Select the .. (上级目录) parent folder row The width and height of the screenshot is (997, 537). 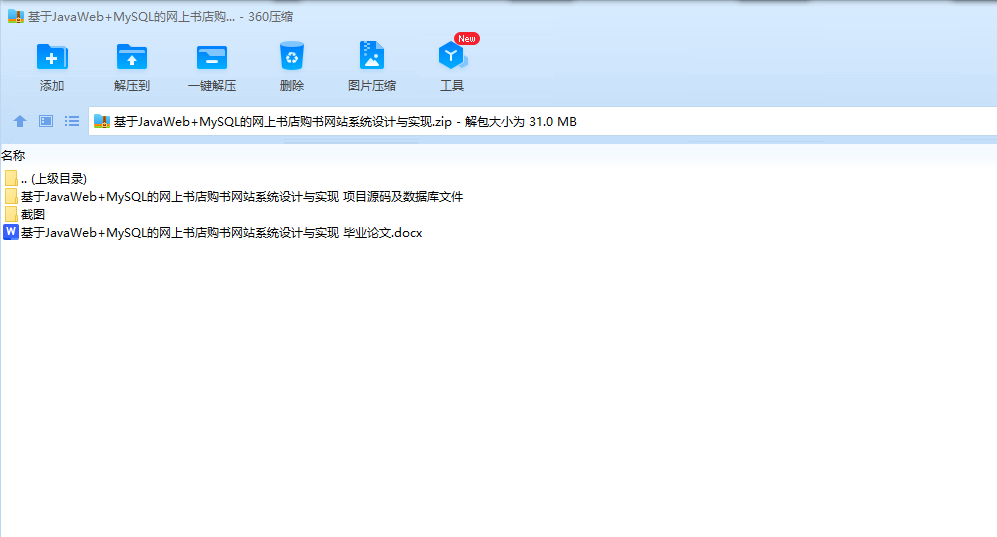pyautogui.click(x=45, y=179)
